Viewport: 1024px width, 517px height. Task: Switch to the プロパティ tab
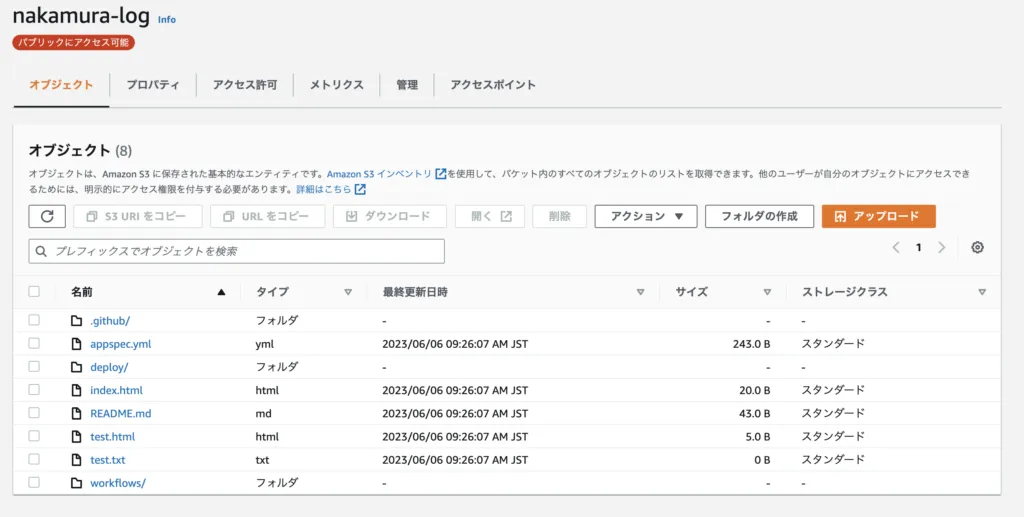(x=153, y=85)
